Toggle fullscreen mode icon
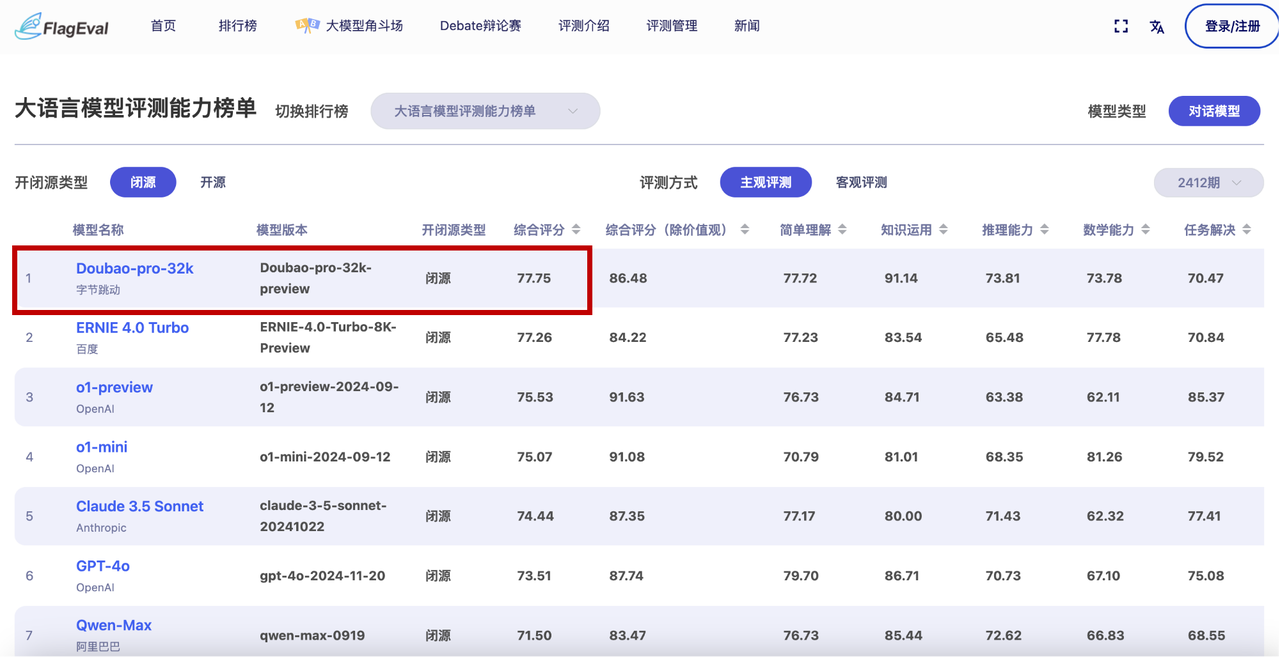The width and height of the screenshot is (1280, 657). click(x=1121, y=27)
